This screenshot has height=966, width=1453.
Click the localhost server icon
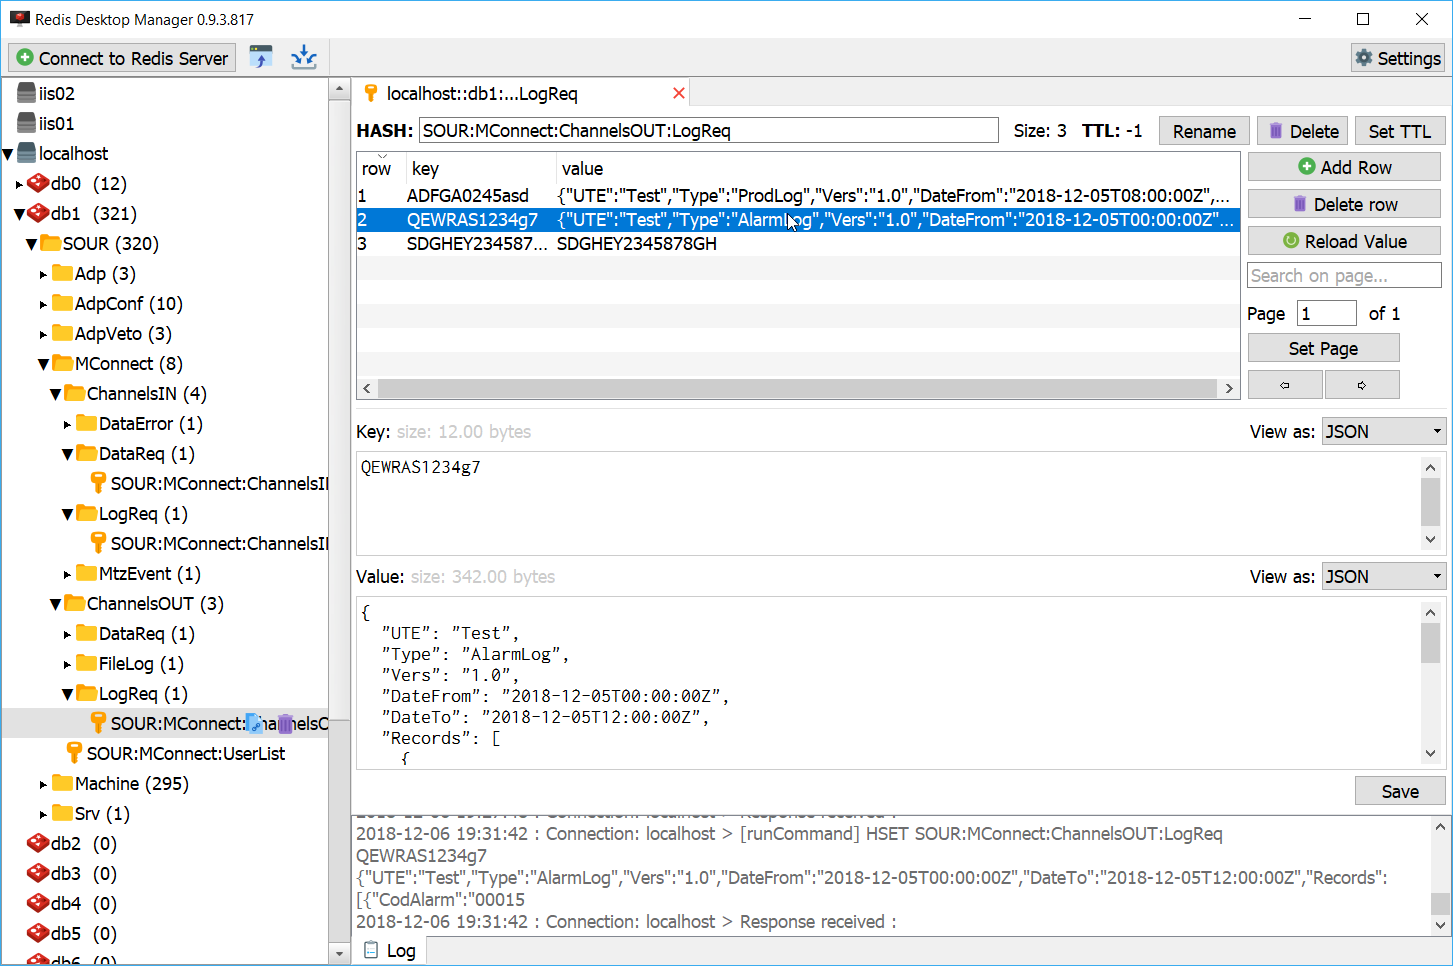click(27, 153)
